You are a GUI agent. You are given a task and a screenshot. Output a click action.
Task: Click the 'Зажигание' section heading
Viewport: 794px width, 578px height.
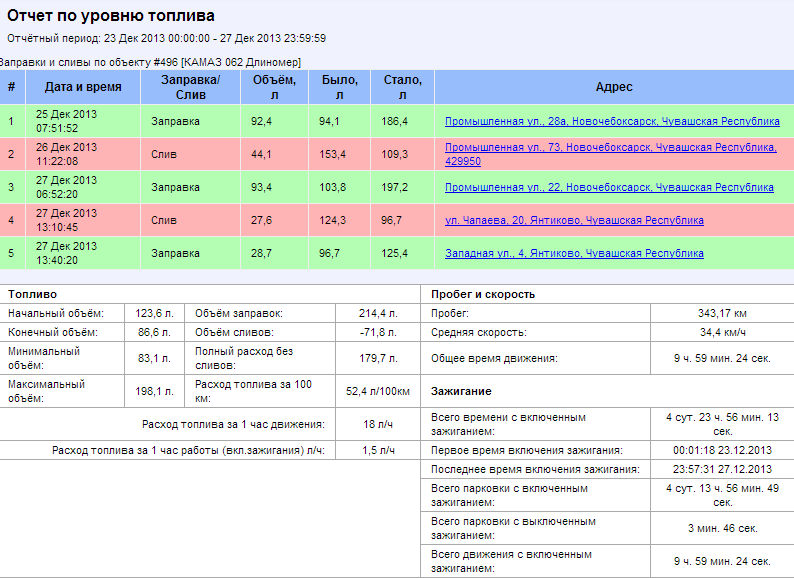tap(461, 390)
